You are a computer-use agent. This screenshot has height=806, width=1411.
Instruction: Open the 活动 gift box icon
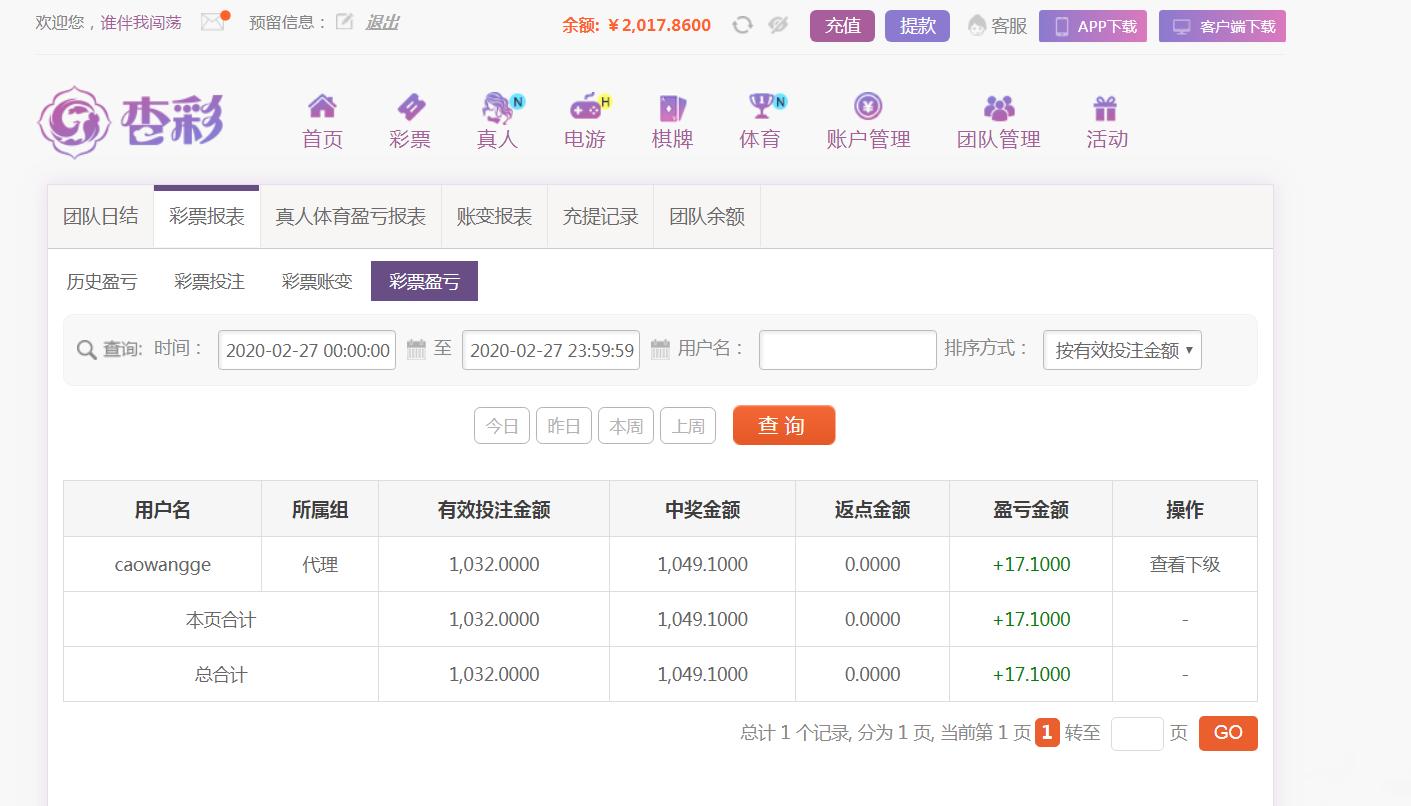click(1106, 106)
